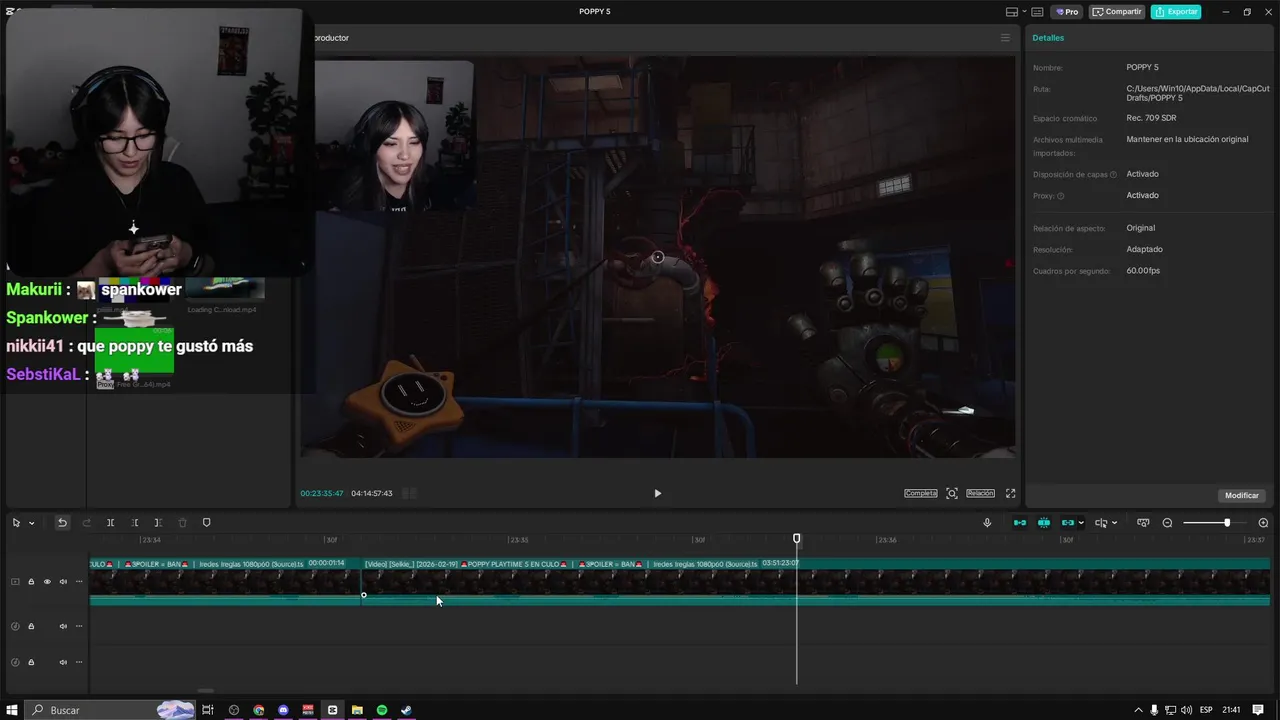Zoom out the timeline with minus icon

[1167, 523]
